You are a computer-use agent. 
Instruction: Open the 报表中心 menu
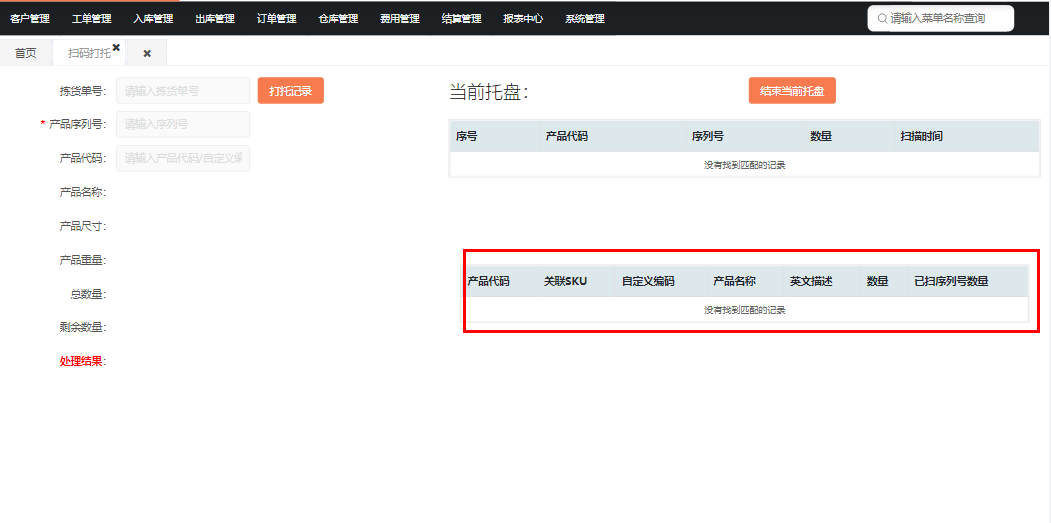523,19
